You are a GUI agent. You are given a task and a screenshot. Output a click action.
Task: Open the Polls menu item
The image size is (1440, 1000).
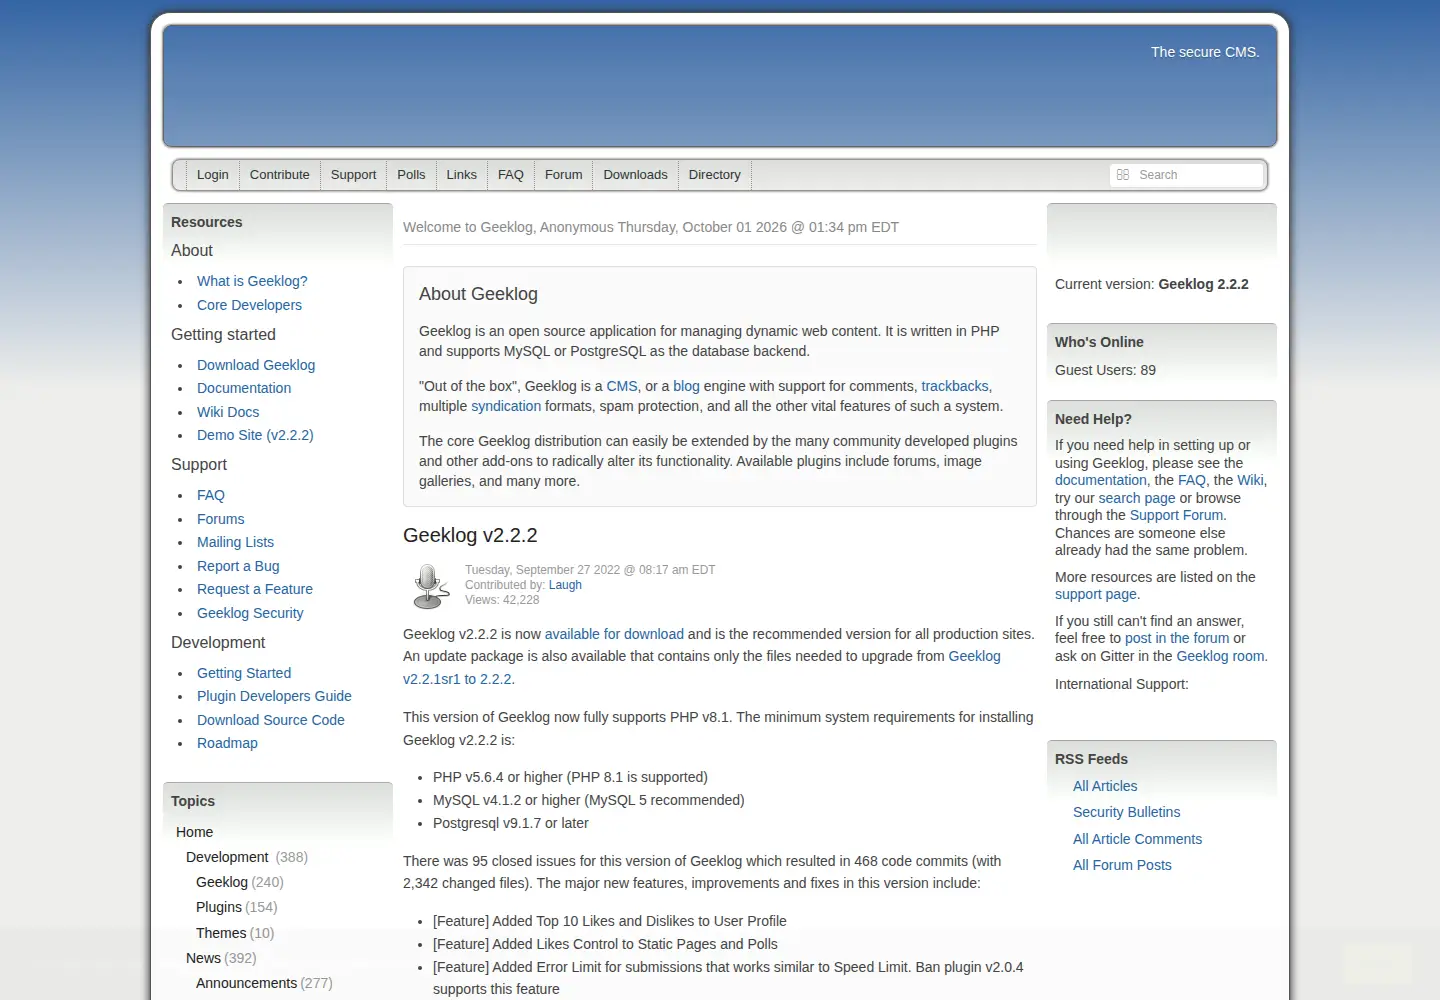(x=411, y=175)
